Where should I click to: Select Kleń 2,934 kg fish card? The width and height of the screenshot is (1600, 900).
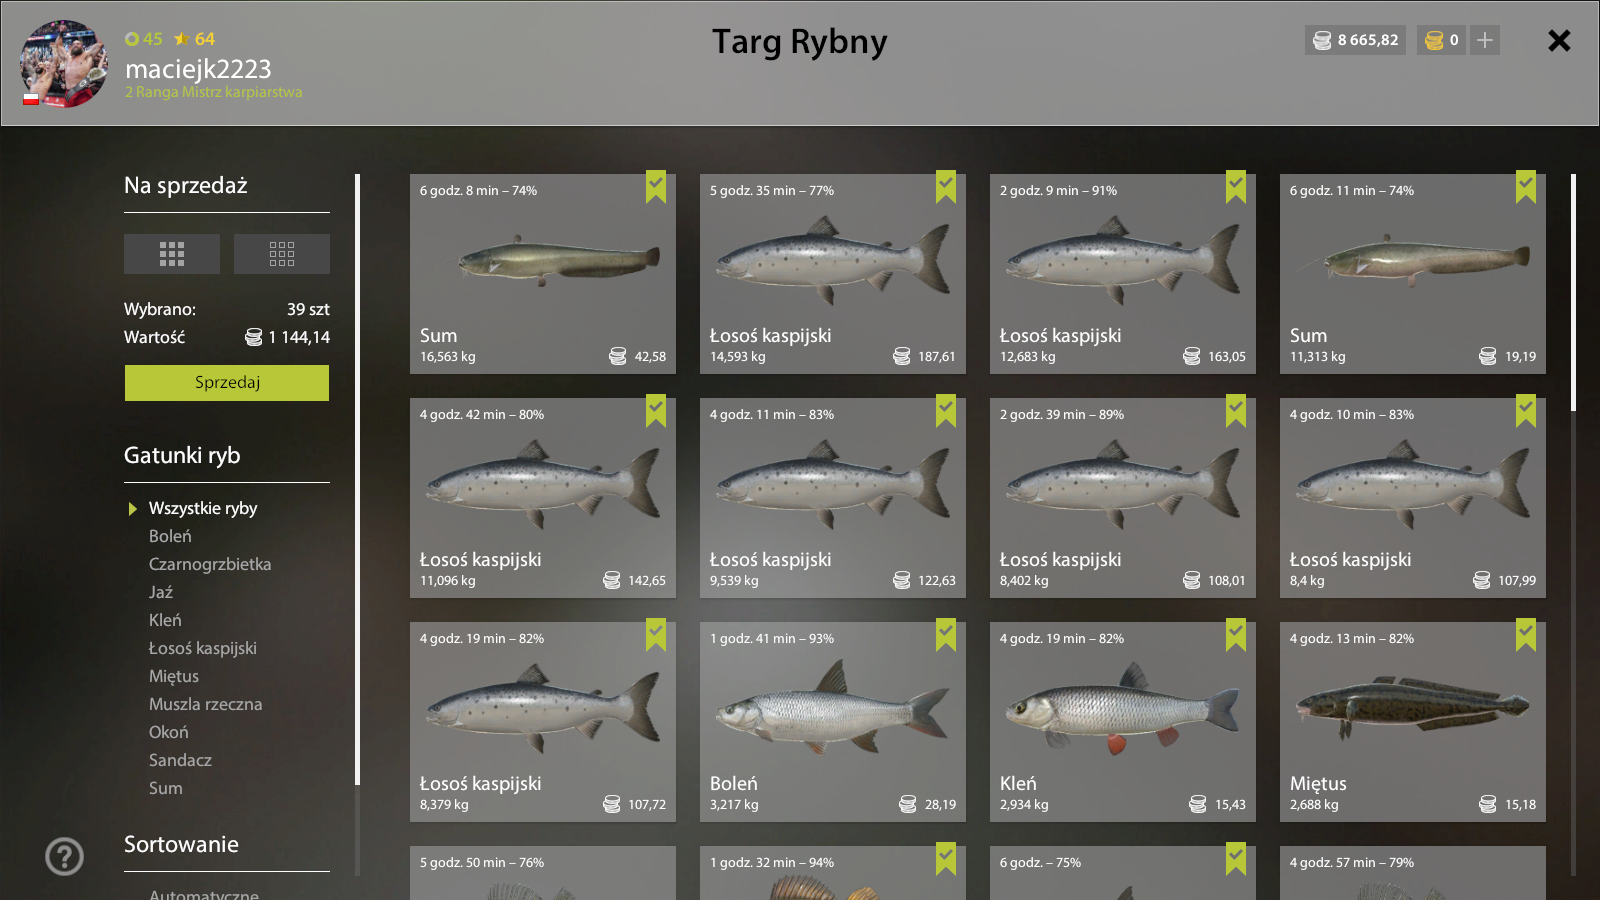(1123, 722)
